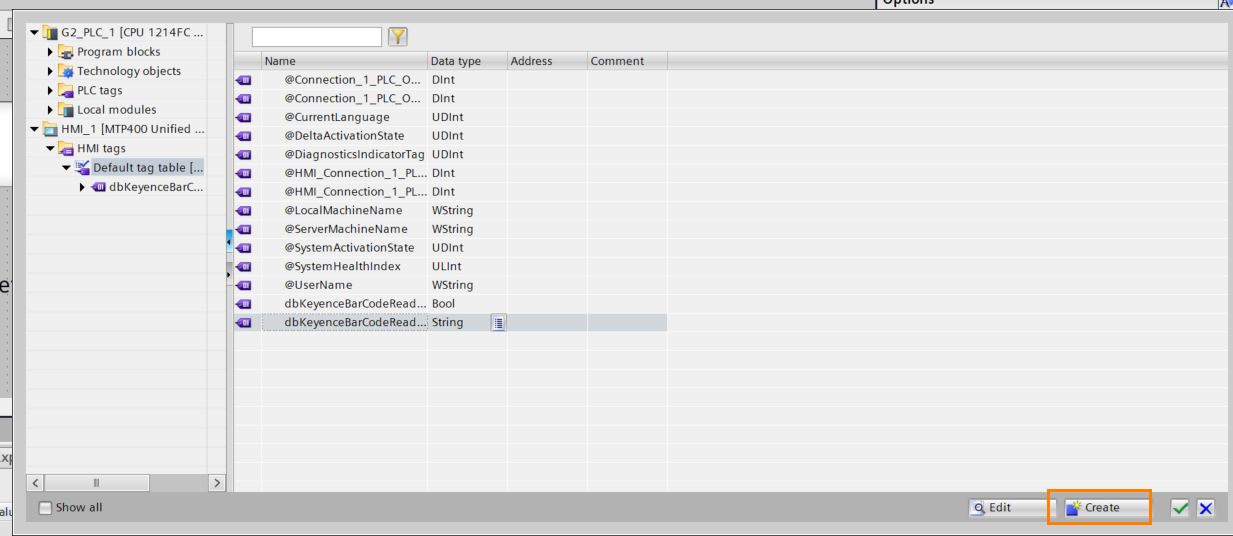Viewport: 1233px width, 536px height.
Task: Click the tag icon beside @UserName
Action: tap(244, 285)
